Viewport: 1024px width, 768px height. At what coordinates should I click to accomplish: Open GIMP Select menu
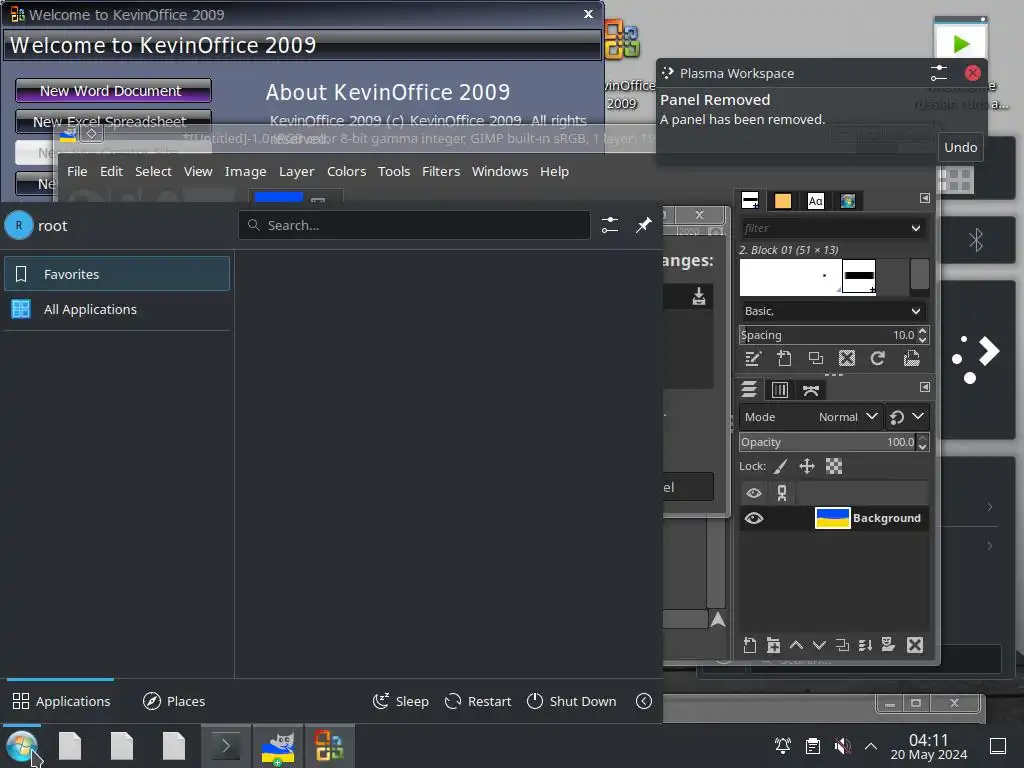tap(153, 171)
